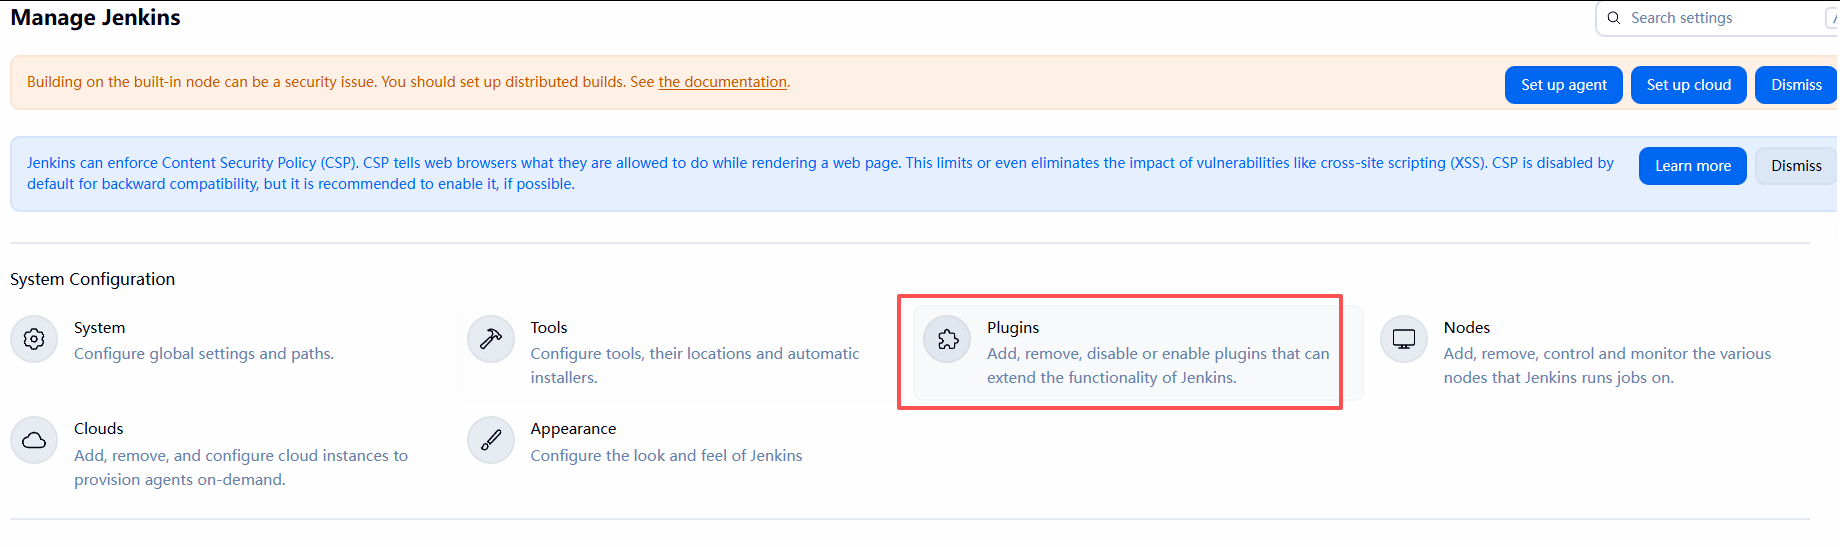Click Learn more about CSP

1692,166
